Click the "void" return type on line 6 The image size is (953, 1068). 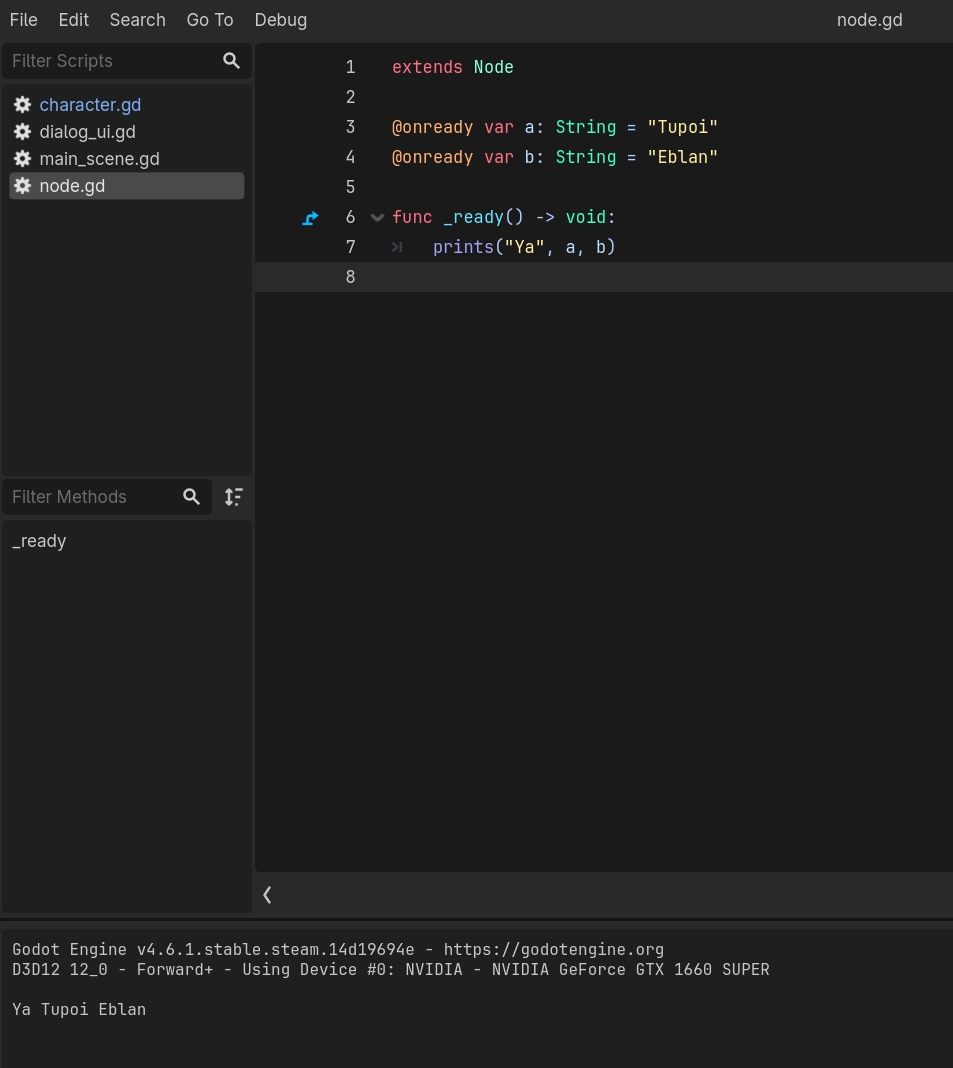click(586, 217)
